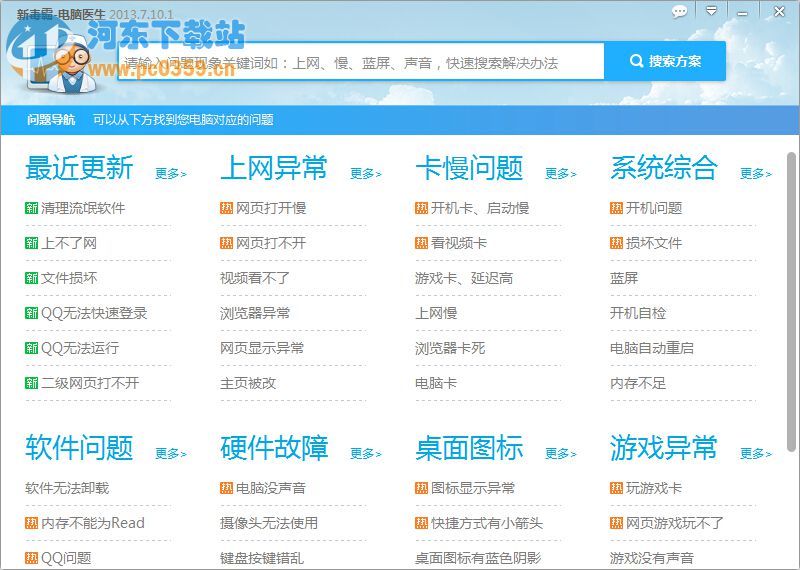Open 游戏卡、延迟高 solution
800x570 pixels.
(464, 278)
